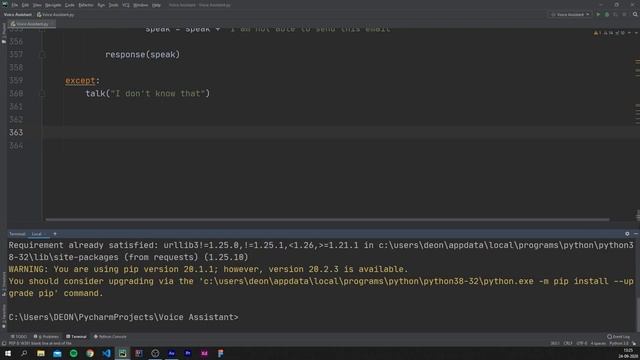Open the File menu
Image resolution: width=640 pixels, height=360 pixels.
[x=15, y=5]
